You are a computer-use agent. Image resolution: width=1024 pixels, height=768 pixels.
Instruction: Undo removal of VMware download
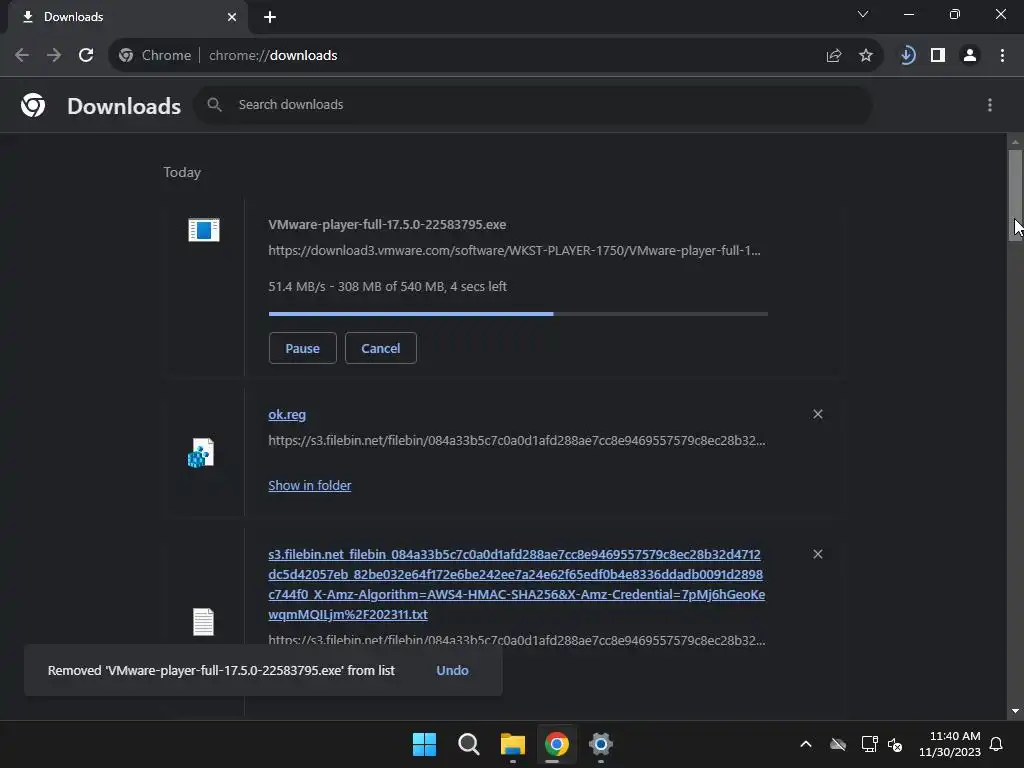tap(452, 670)
